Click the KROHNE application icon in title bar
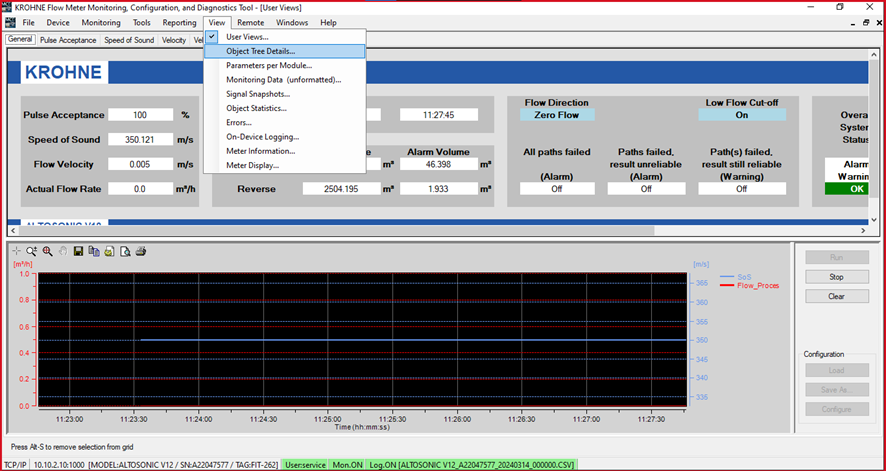 point(8,7)
